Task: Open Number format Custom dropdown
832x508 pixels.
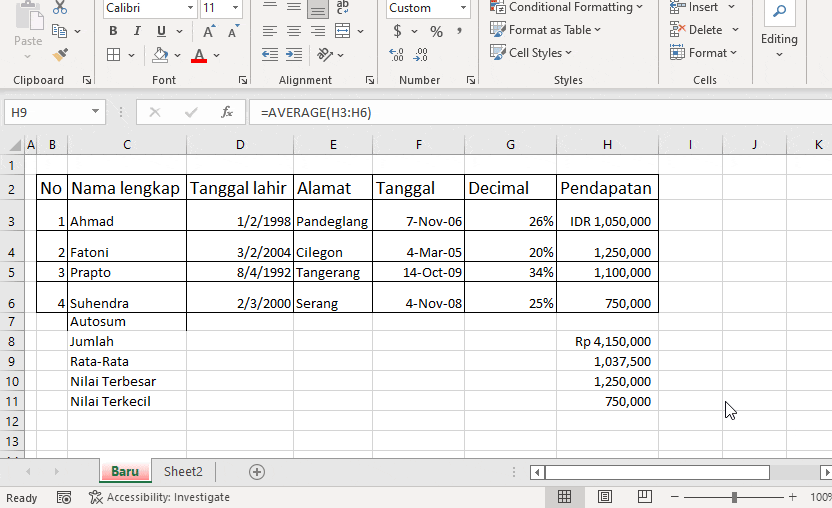Action: point(463,8)
